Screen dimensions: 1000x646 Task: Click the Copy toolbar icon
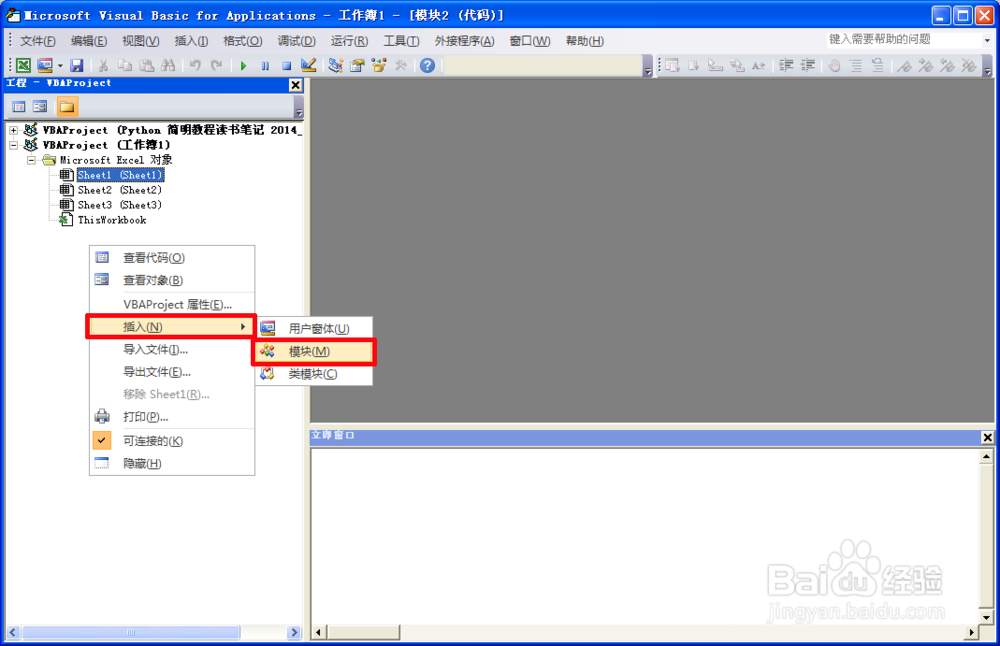click(x=125, y=65)
